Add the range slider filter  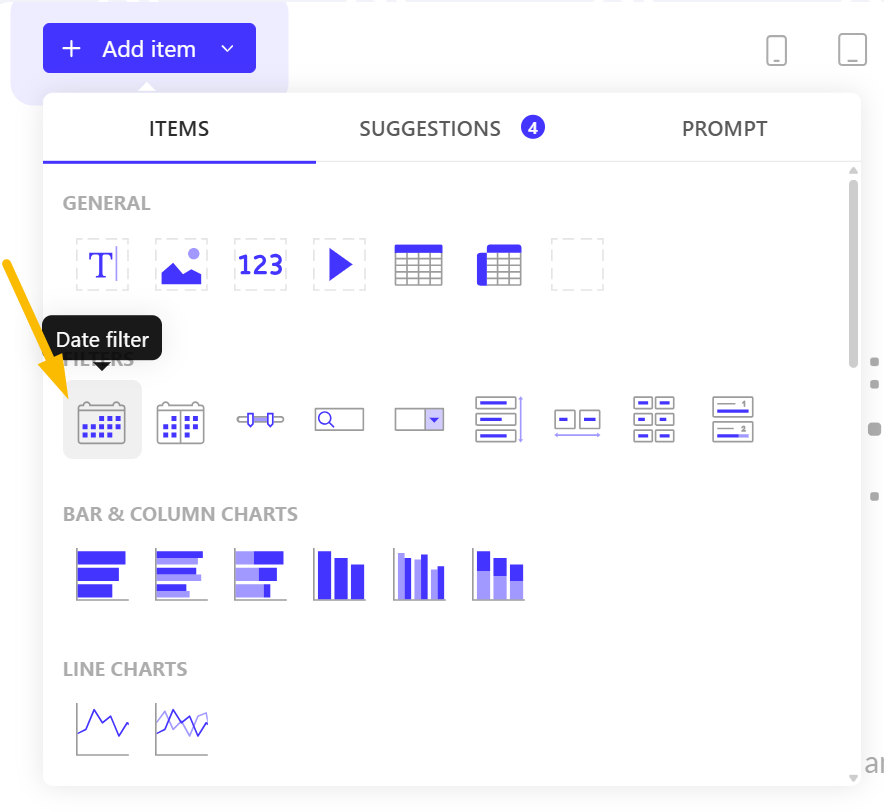[260, 420]
